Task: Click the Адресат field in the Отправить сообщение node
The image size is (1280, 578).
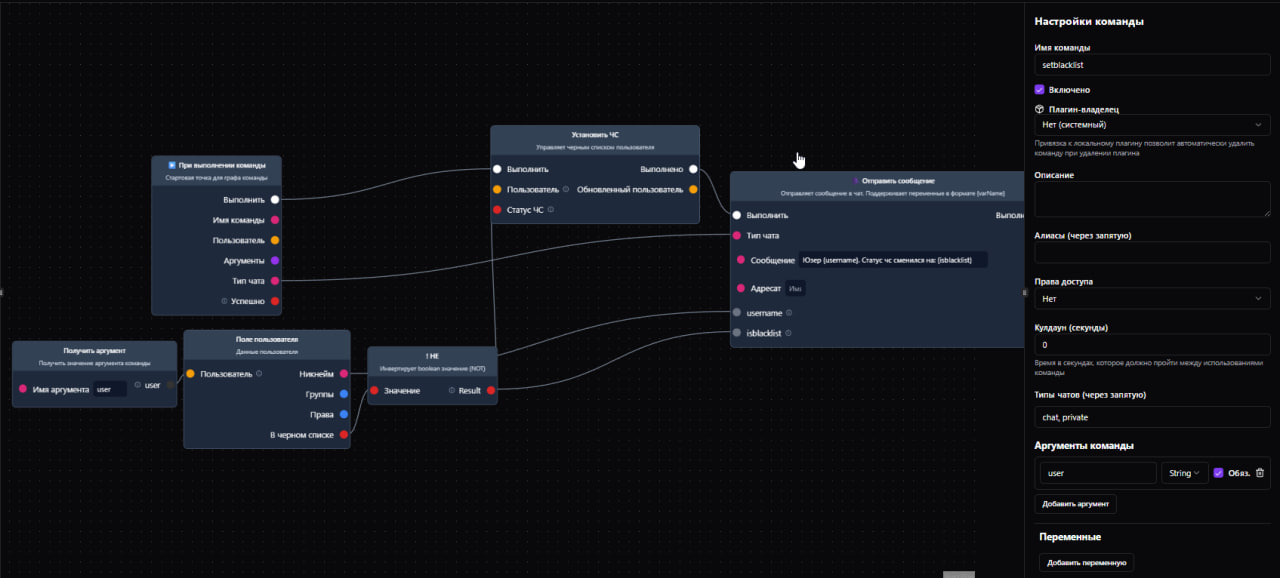Action: [x=795, y=289]
